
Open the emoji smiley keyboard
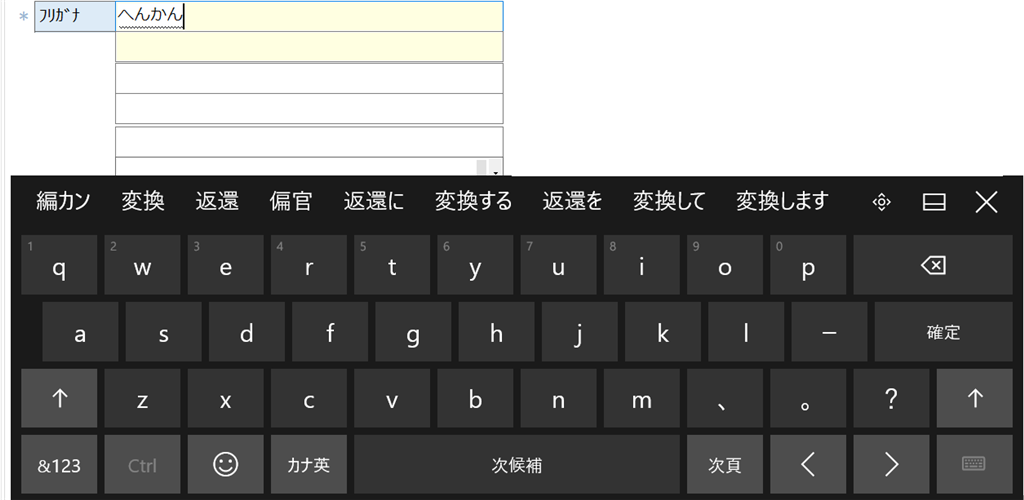[225, 465]
